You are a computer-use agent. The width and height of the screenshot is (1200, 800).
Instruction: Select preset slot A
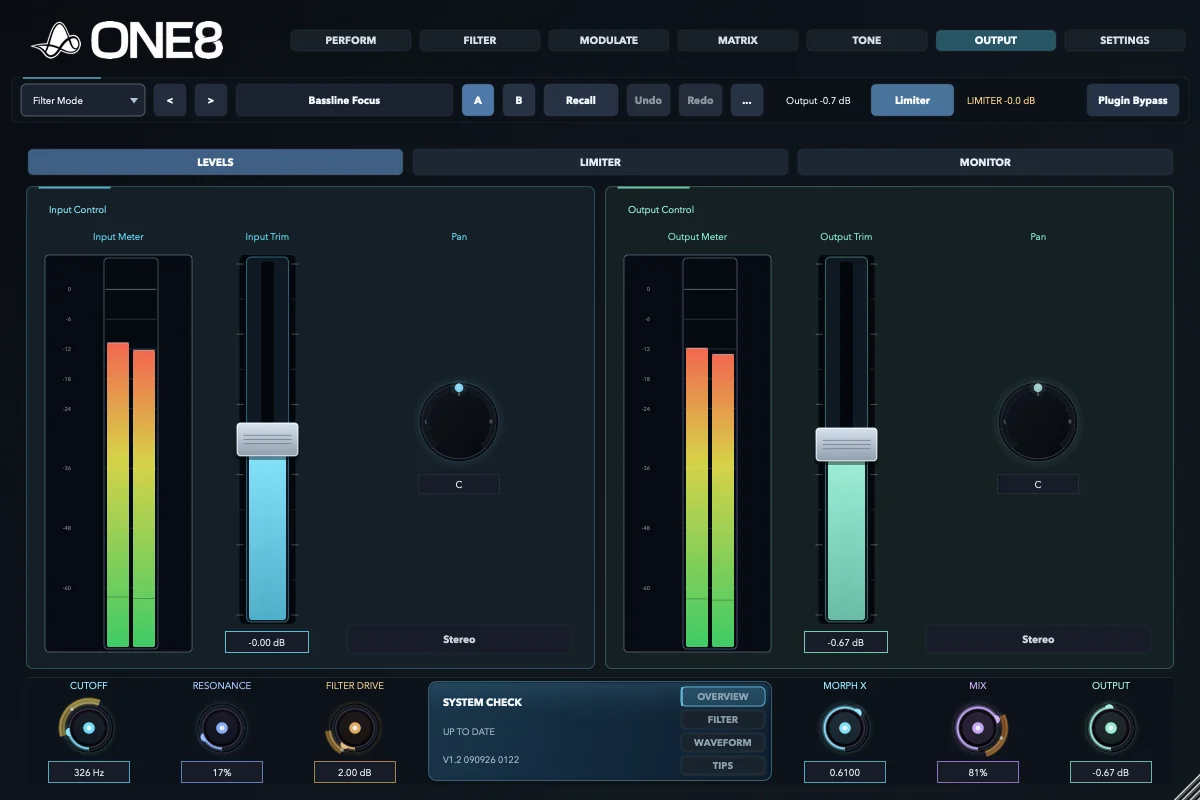478,100
